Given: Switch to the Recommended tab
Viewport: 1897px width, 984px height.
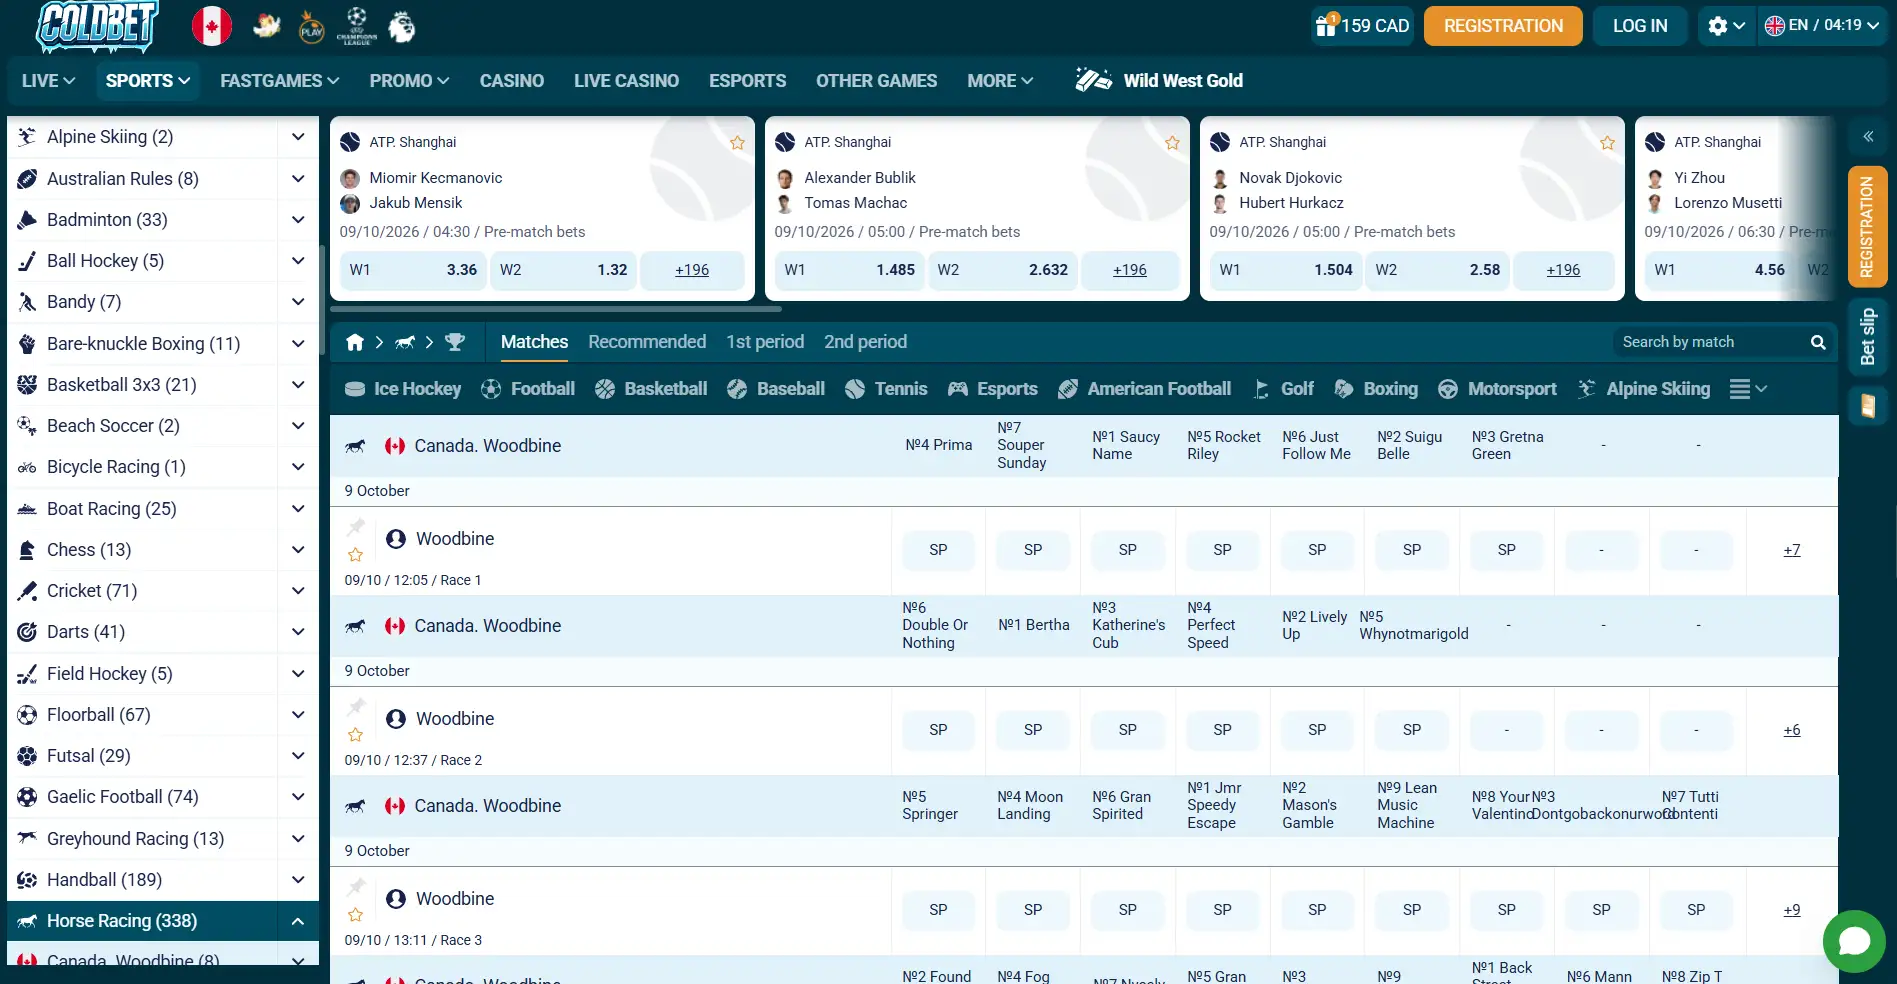Looking at the screenshot, I should tap(647, 342).
